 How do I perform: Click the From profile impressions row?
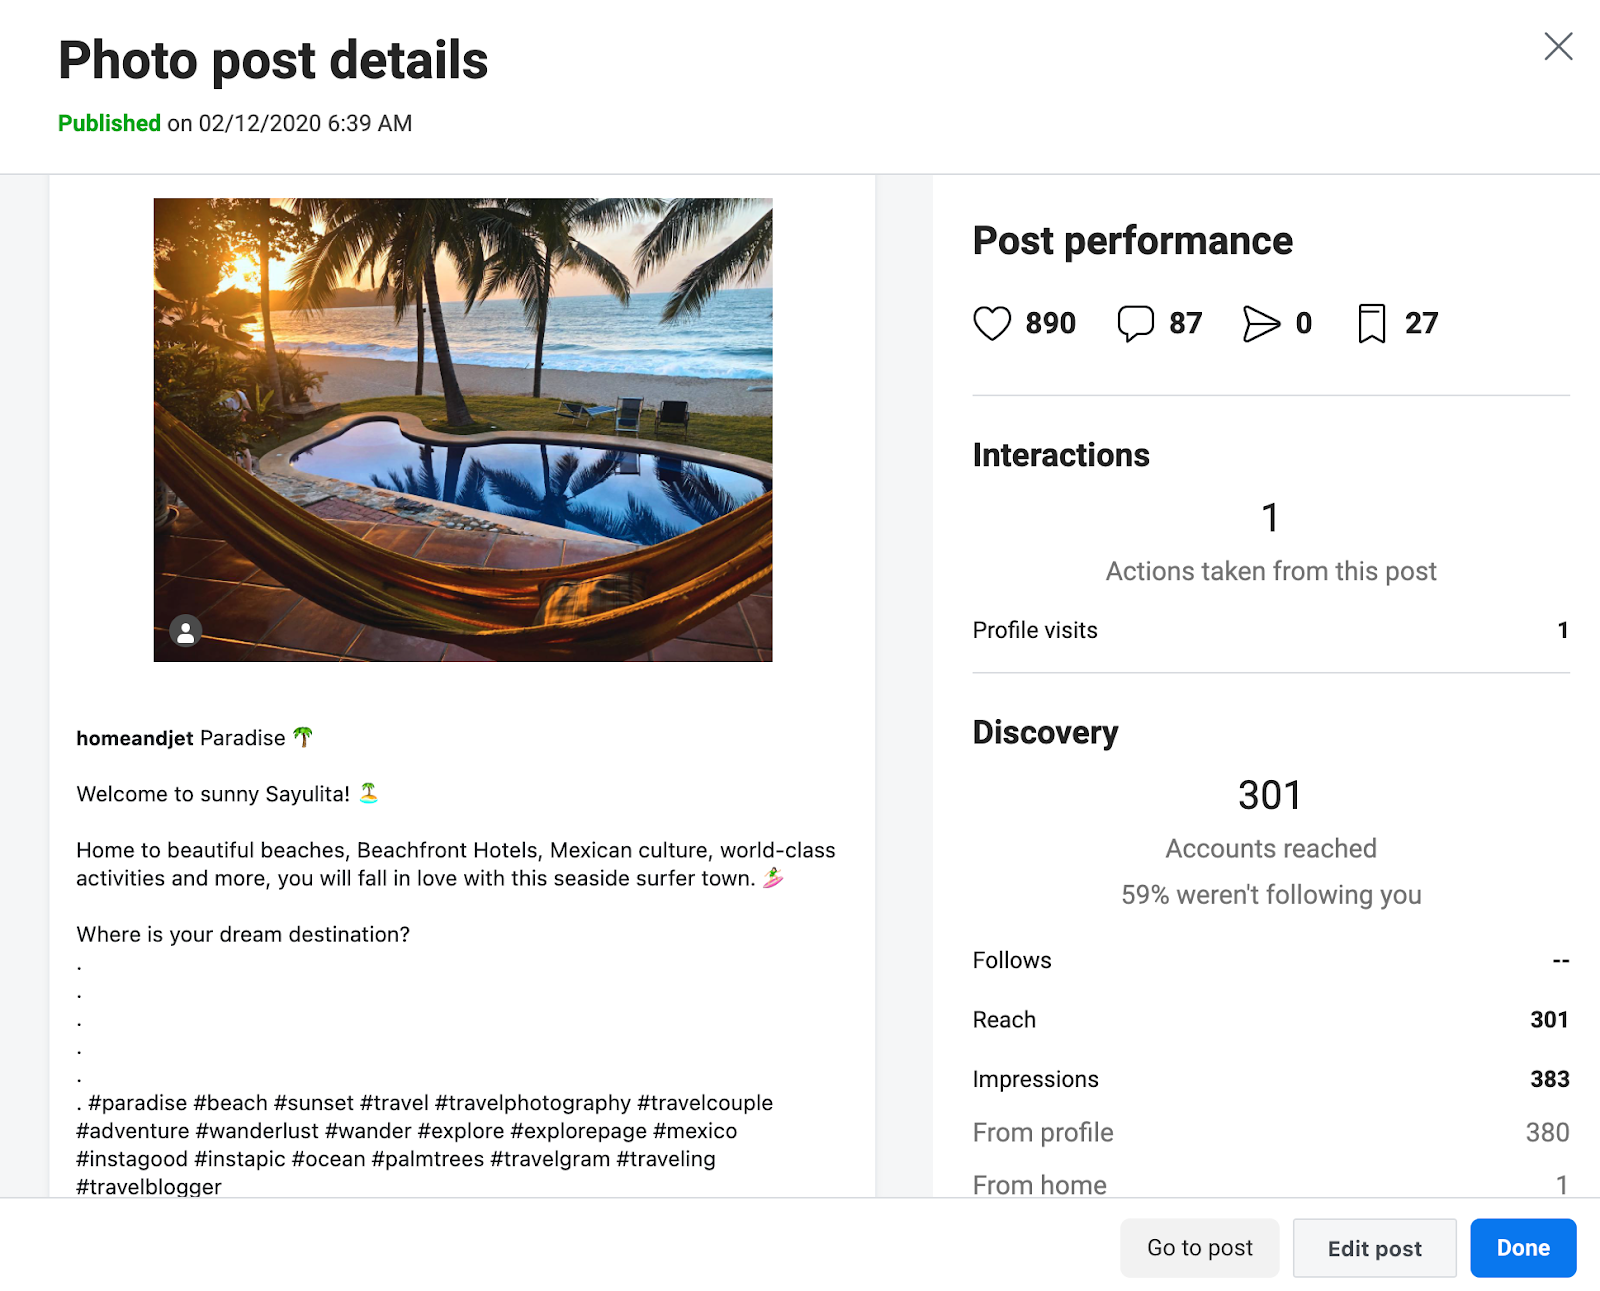[x=1271, y=1132]
